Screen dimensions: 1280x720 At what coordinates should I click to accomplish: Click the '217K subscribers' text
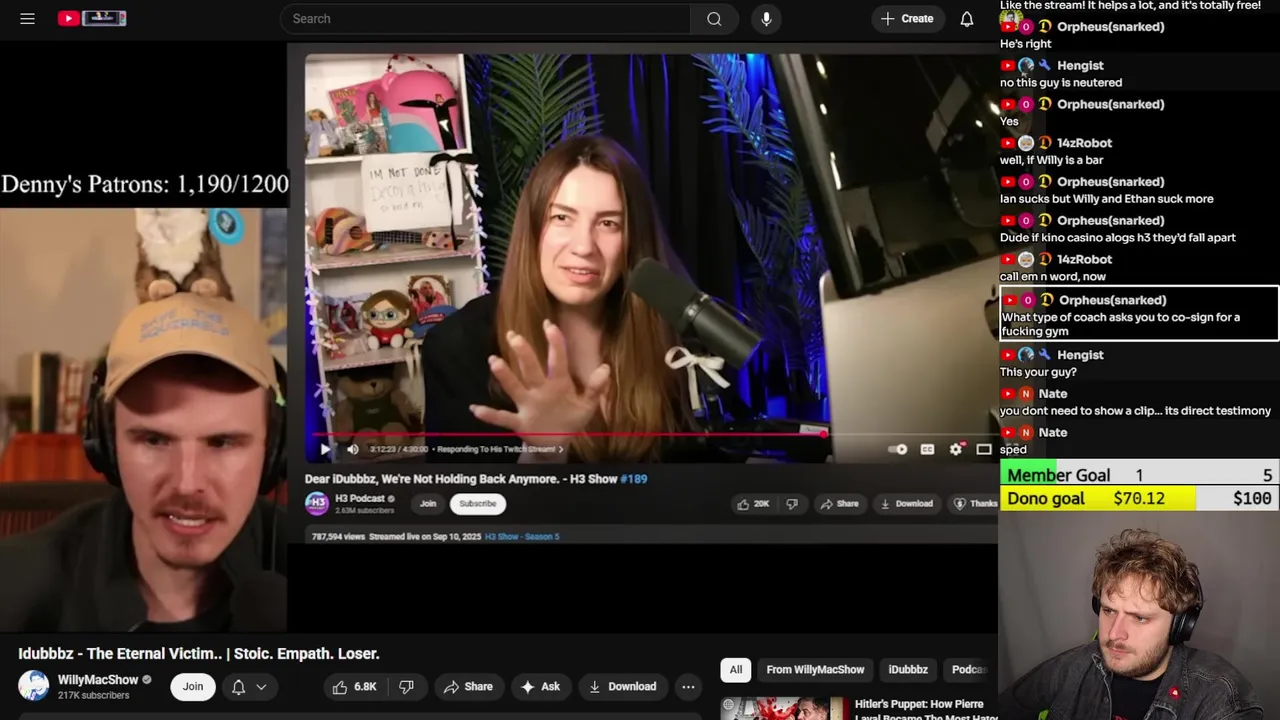click(x=93, y=695)
